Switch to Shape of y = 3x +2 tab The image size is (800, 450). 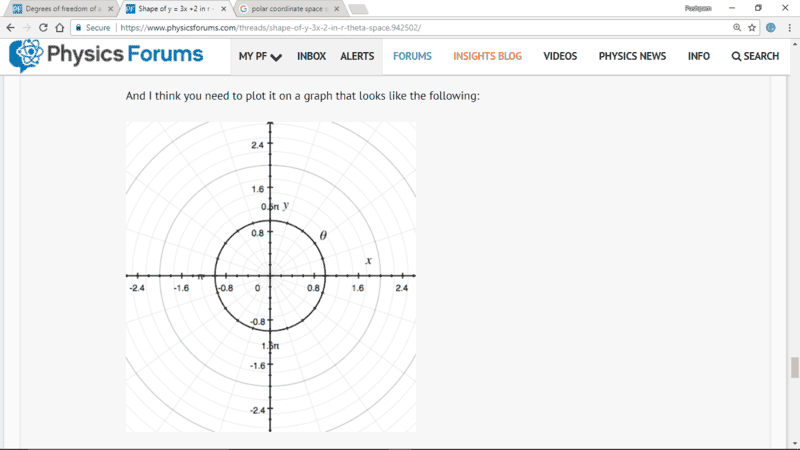pos(174,9)
